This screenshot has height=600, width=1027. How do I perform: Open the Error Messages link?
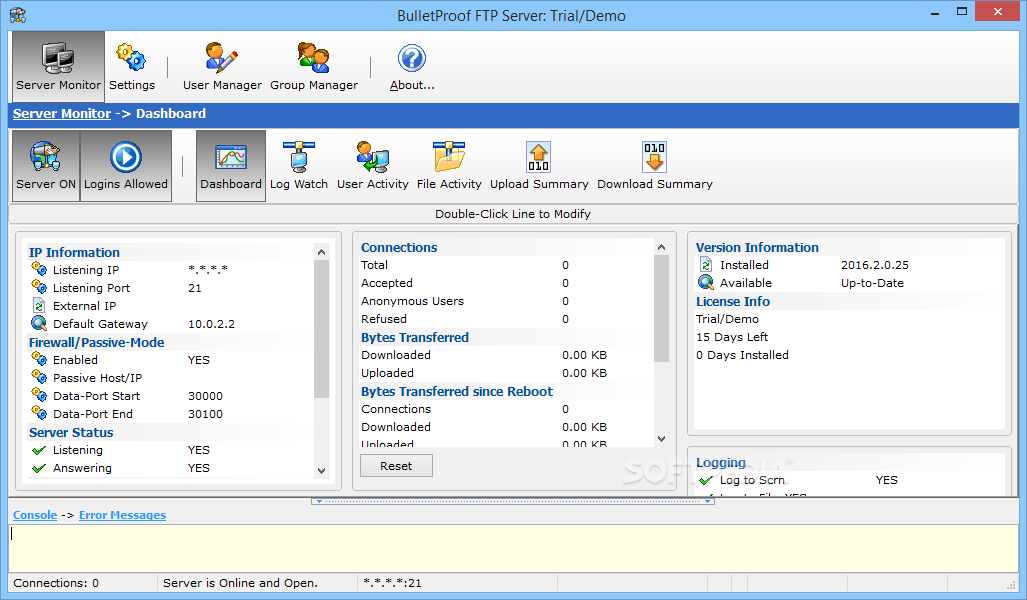point(122,515)
